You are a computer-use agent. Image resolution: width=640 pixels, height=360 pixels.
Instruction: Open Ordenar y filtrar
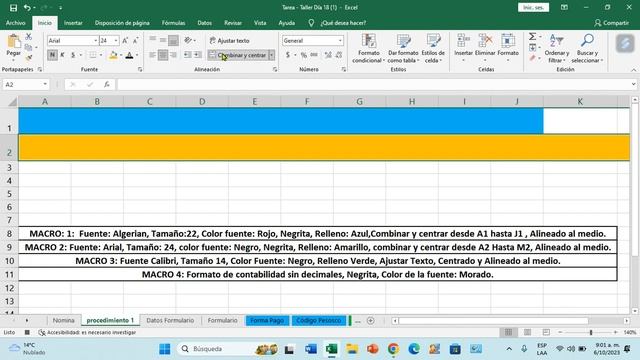pos(557,49)
